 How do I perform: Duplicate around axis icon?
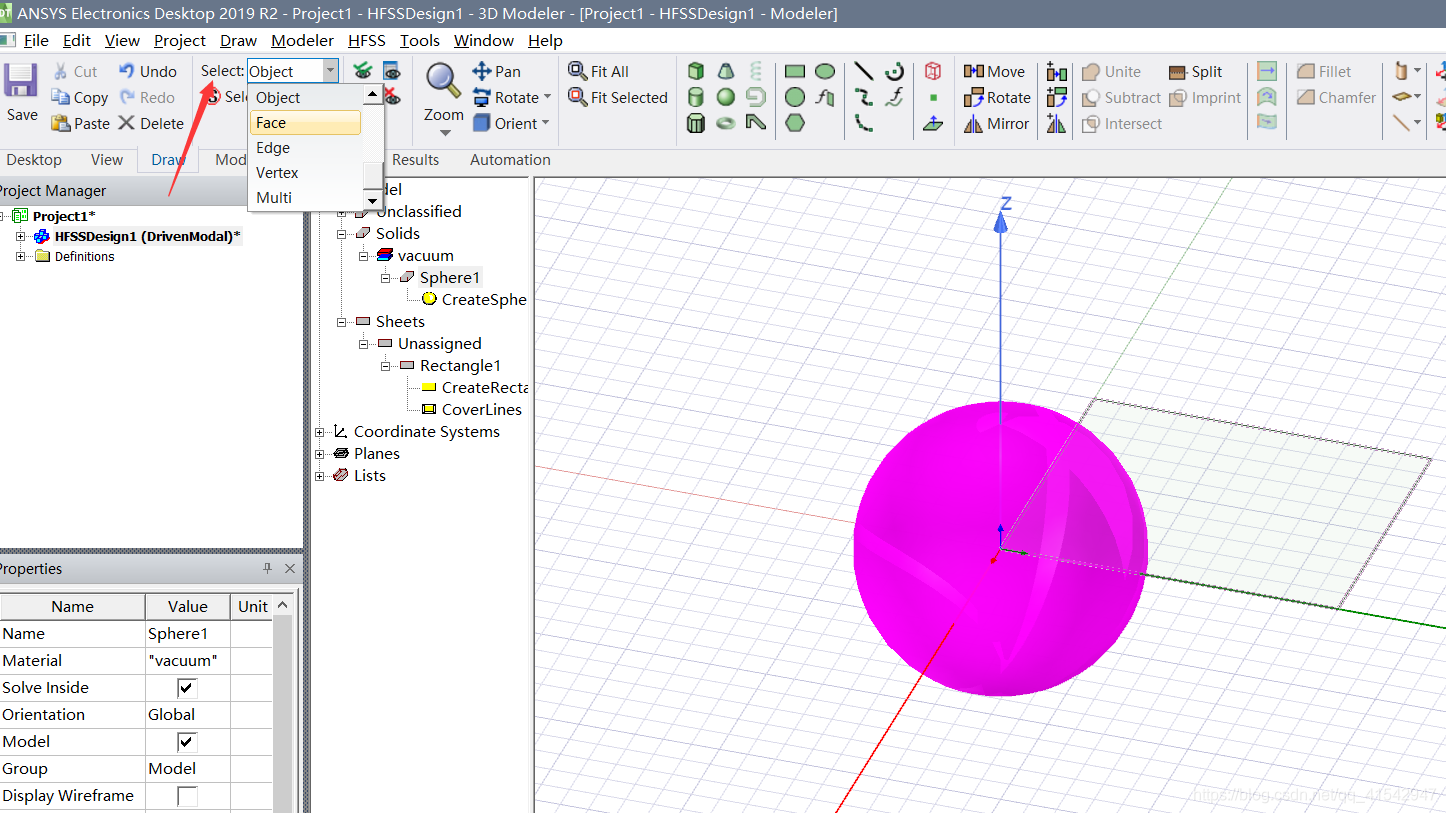point(1056,97)
